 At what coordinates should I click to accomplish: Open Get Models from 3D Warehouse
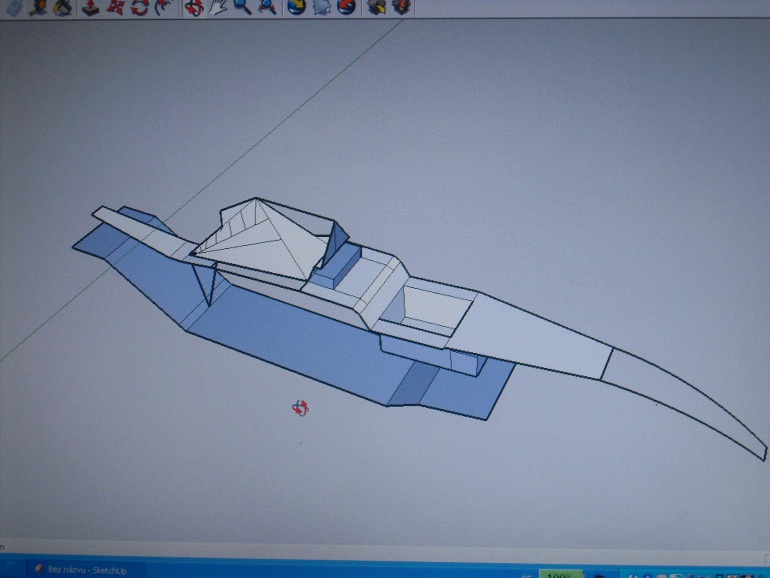click(x=377, y=7)
